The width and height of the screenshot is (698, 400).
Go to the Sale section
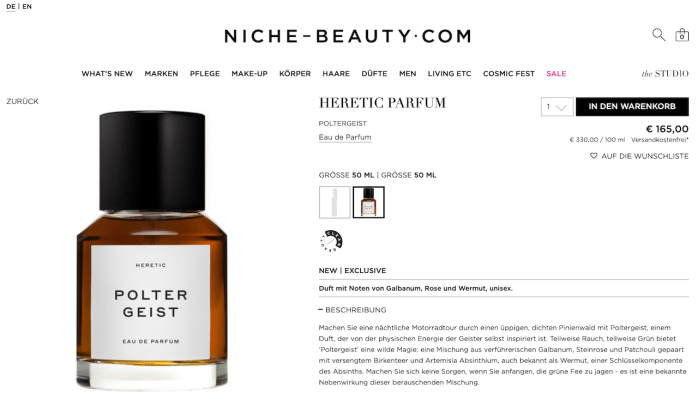point(556,73)
